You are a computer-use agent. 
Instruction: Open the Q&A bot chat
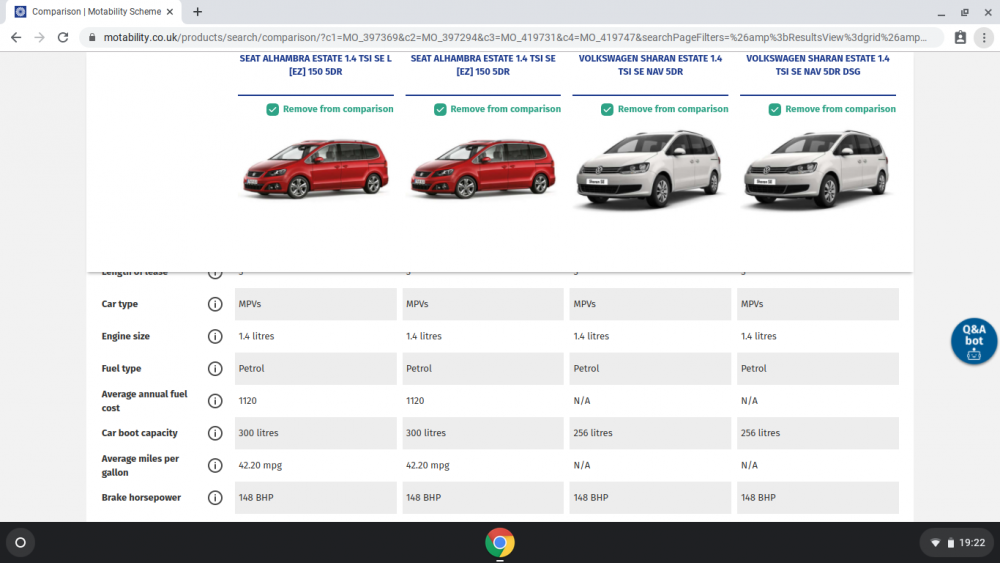pyautogui.click(x=973, y=341)
